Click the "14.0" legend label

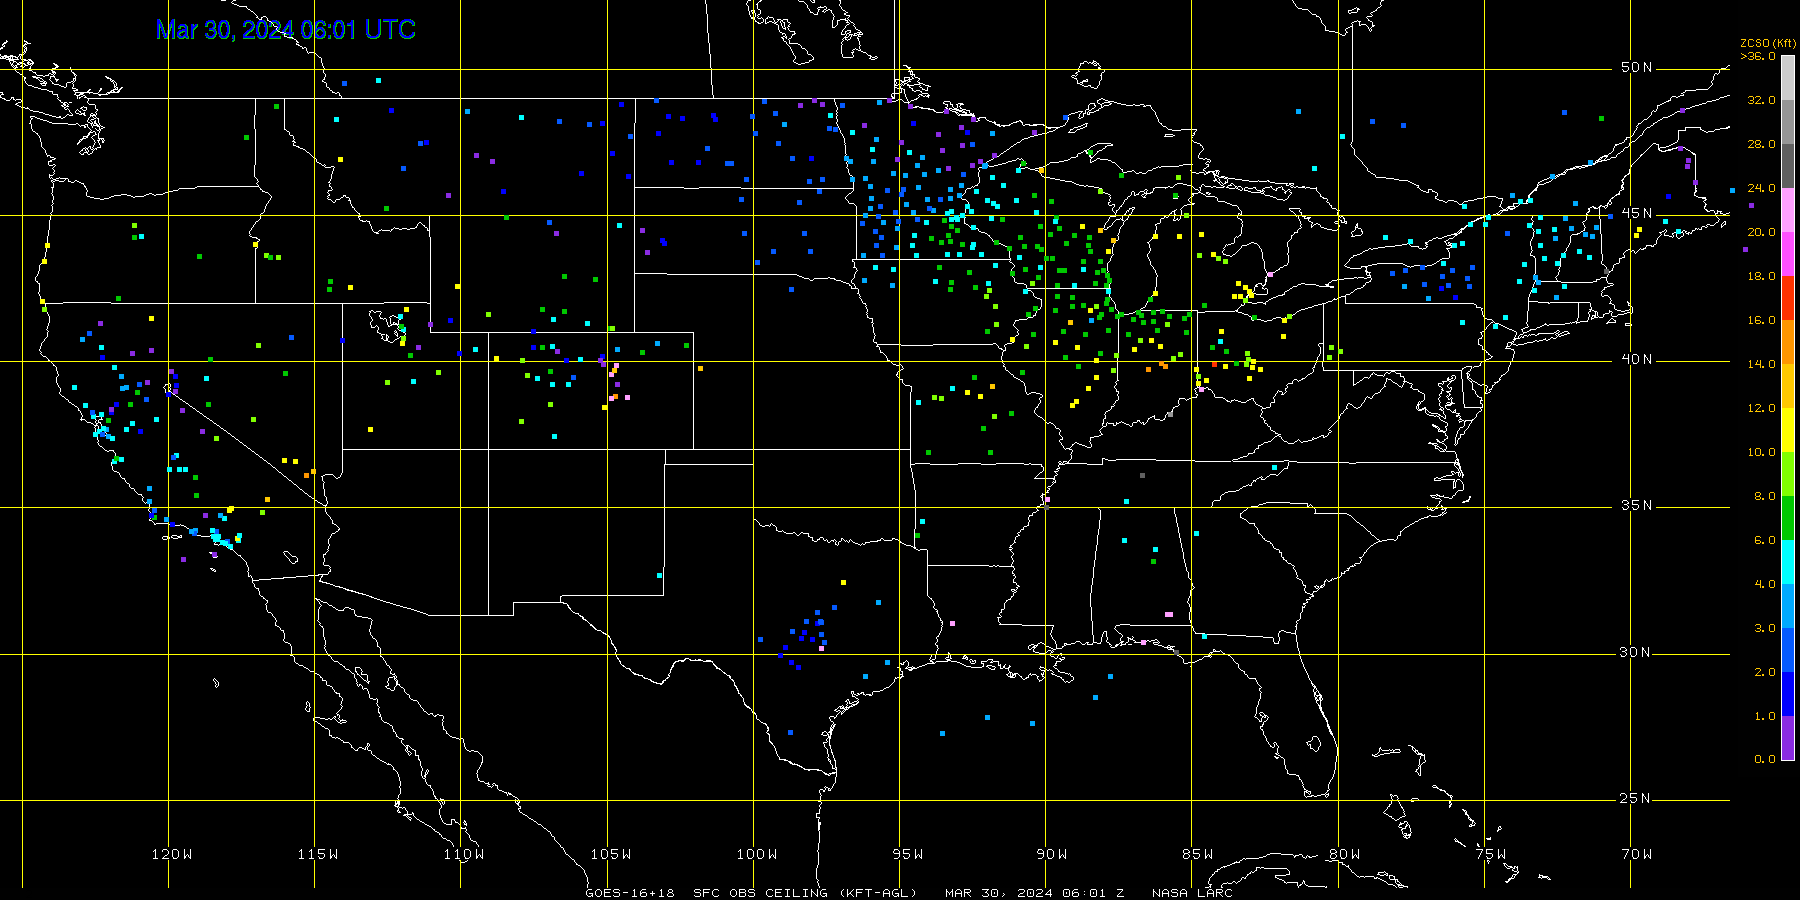click(x=1761, y=364)
